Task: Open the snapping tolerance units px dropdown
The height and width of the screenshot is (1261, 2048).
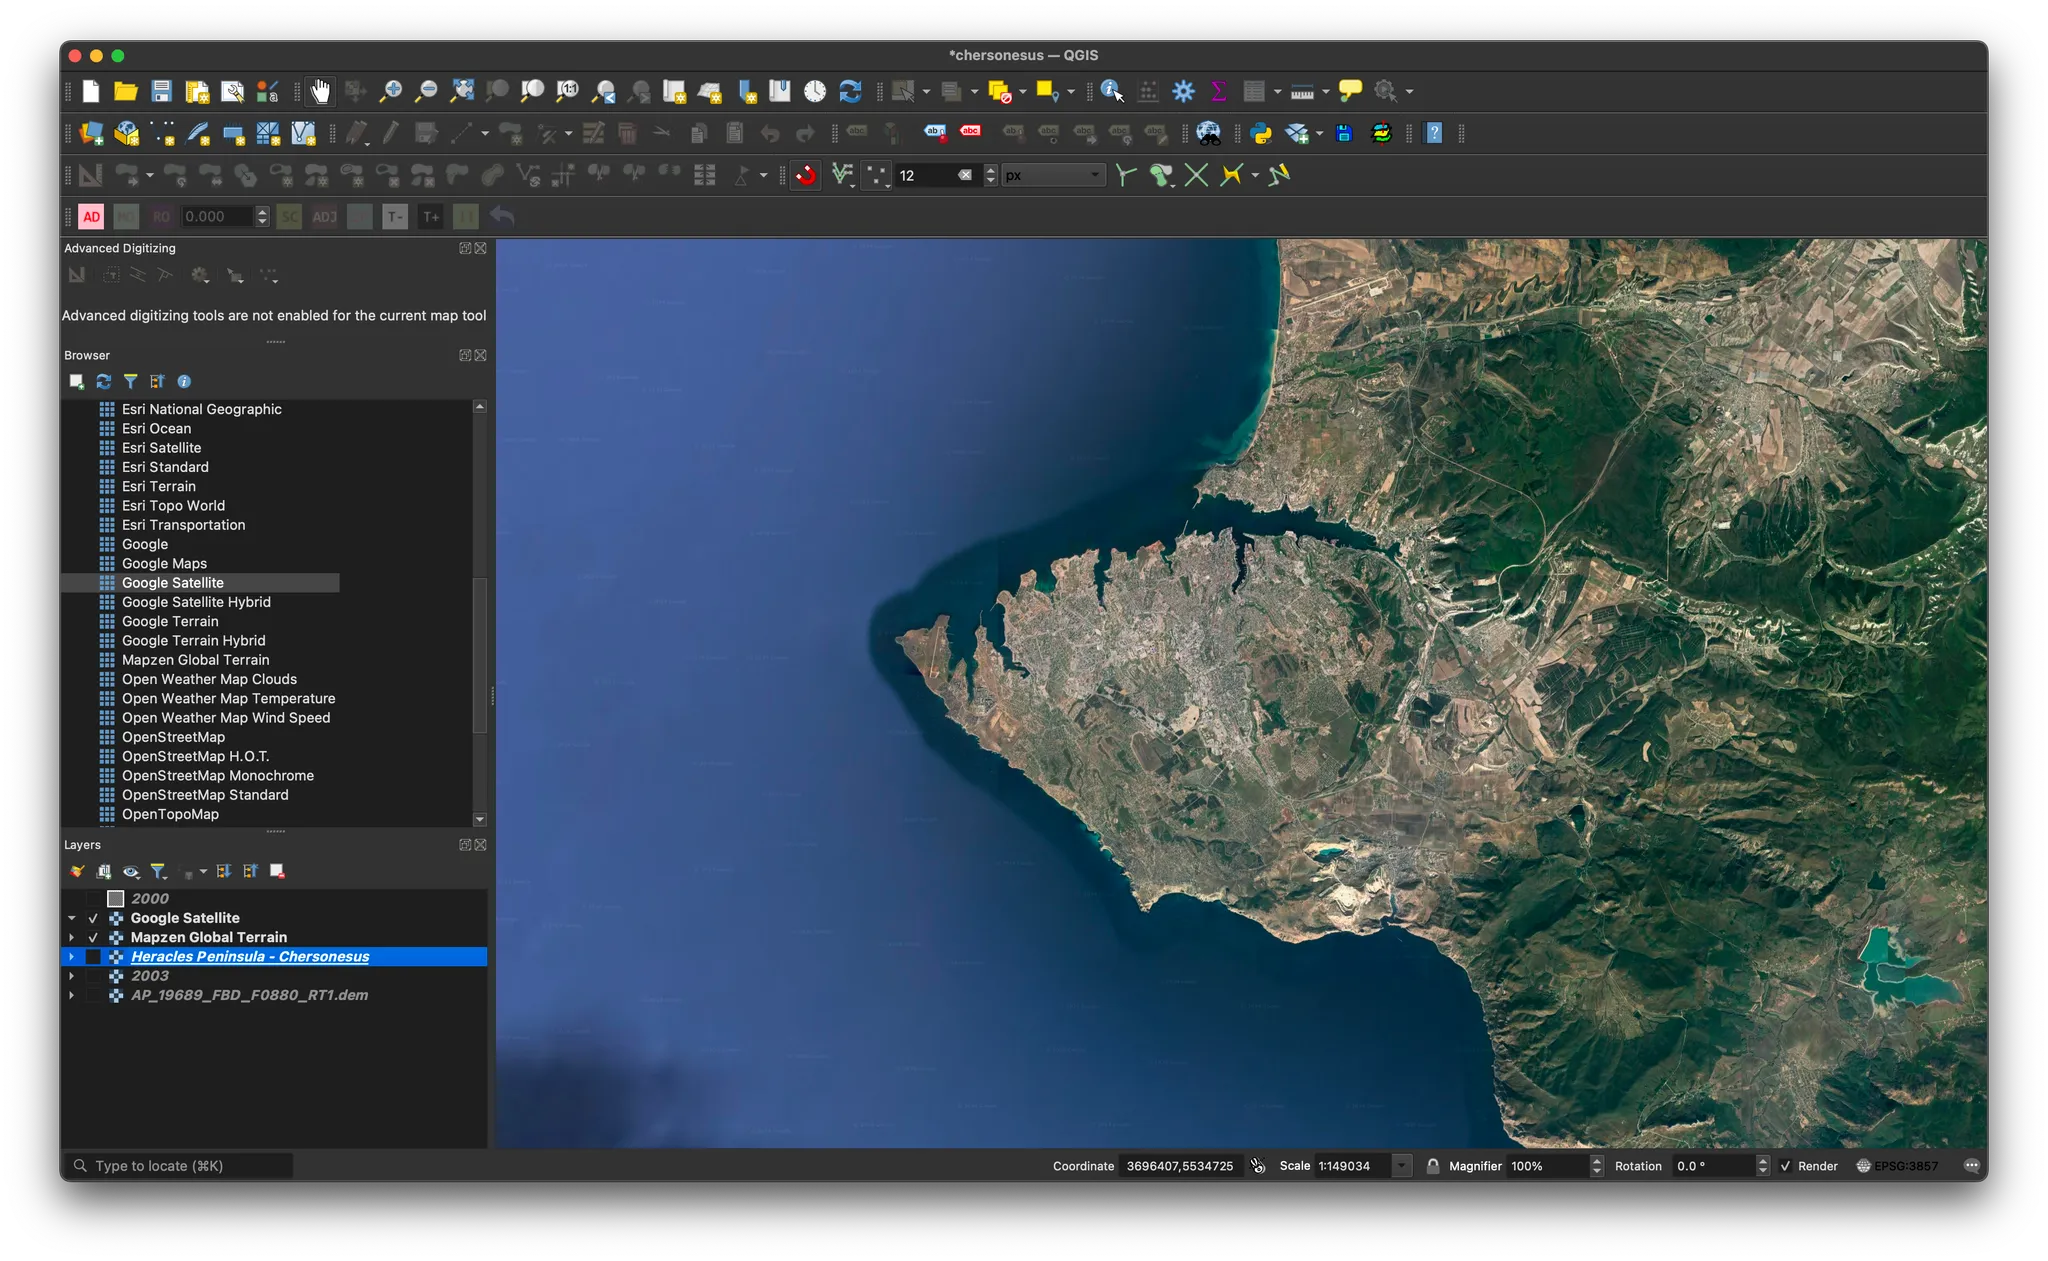Action: pyautogui.click(x=1054, y=175)
